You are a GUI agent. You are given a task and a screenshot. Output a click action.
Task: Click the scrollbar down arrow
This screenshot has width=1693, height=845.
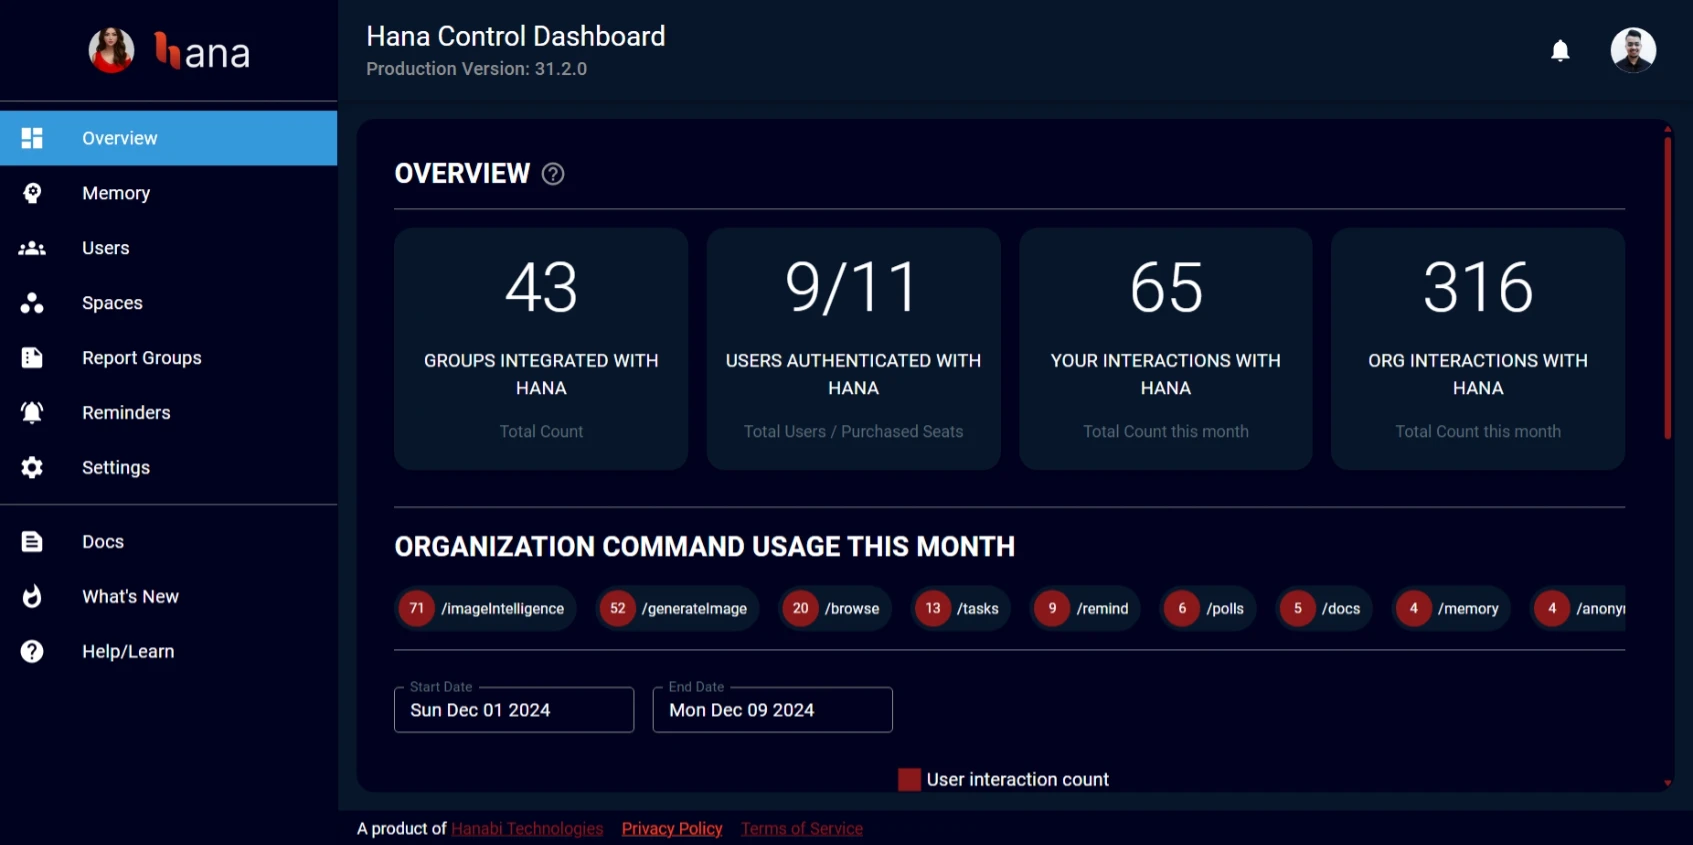(1668, 783)
